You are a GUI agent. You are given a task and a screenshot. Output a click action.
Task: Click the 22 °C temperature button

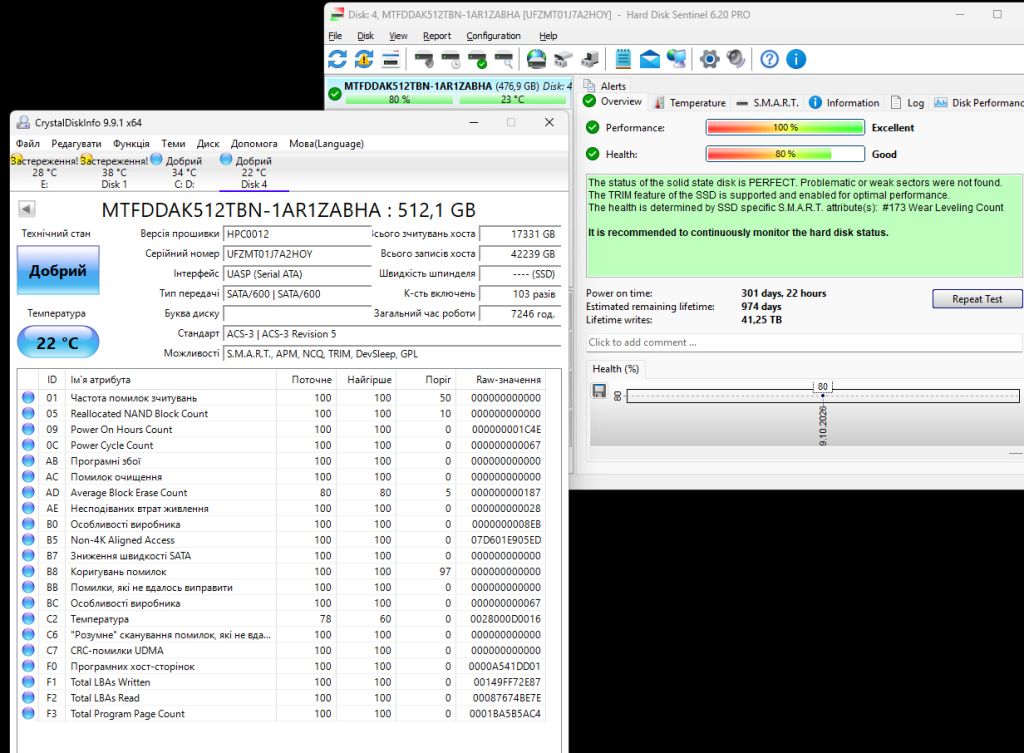pos(58,342)
